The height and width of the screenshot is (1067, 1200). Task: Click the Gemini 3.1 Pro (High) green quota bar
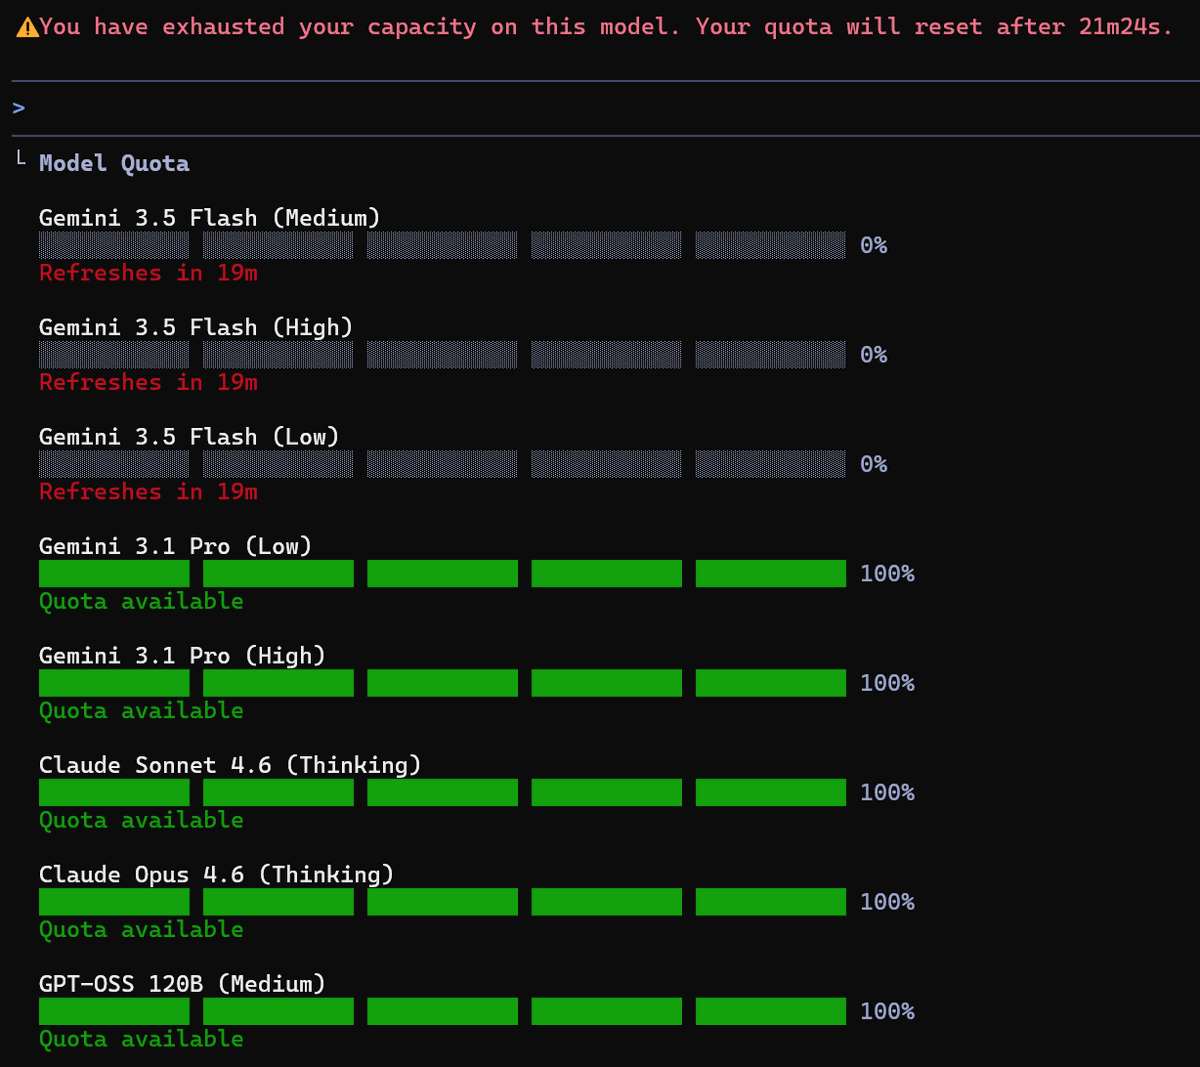[442, 683]
